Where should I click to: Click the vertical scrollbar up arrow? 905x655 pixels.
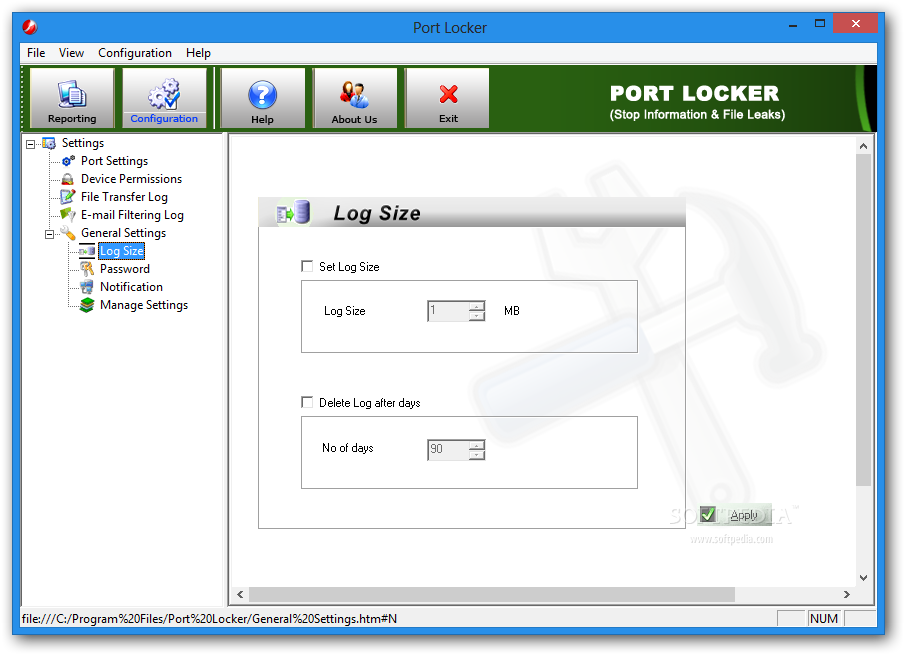863,146
